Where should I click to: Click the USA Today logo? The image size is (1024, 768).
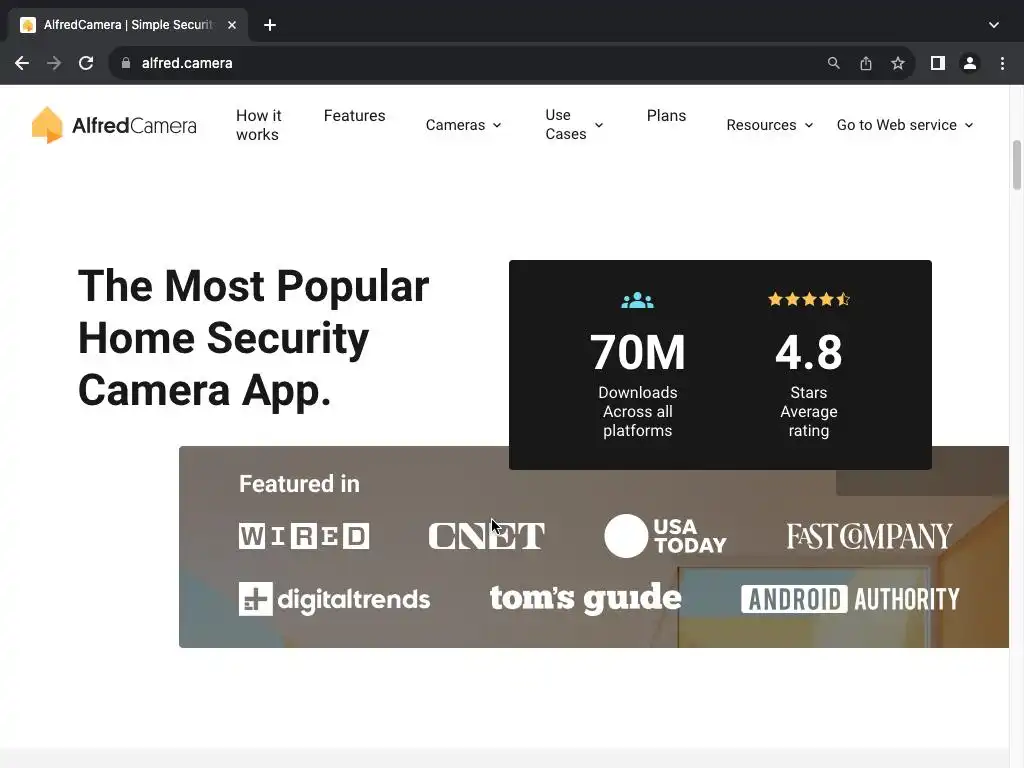pyautogui.click(x=665, y=536)
